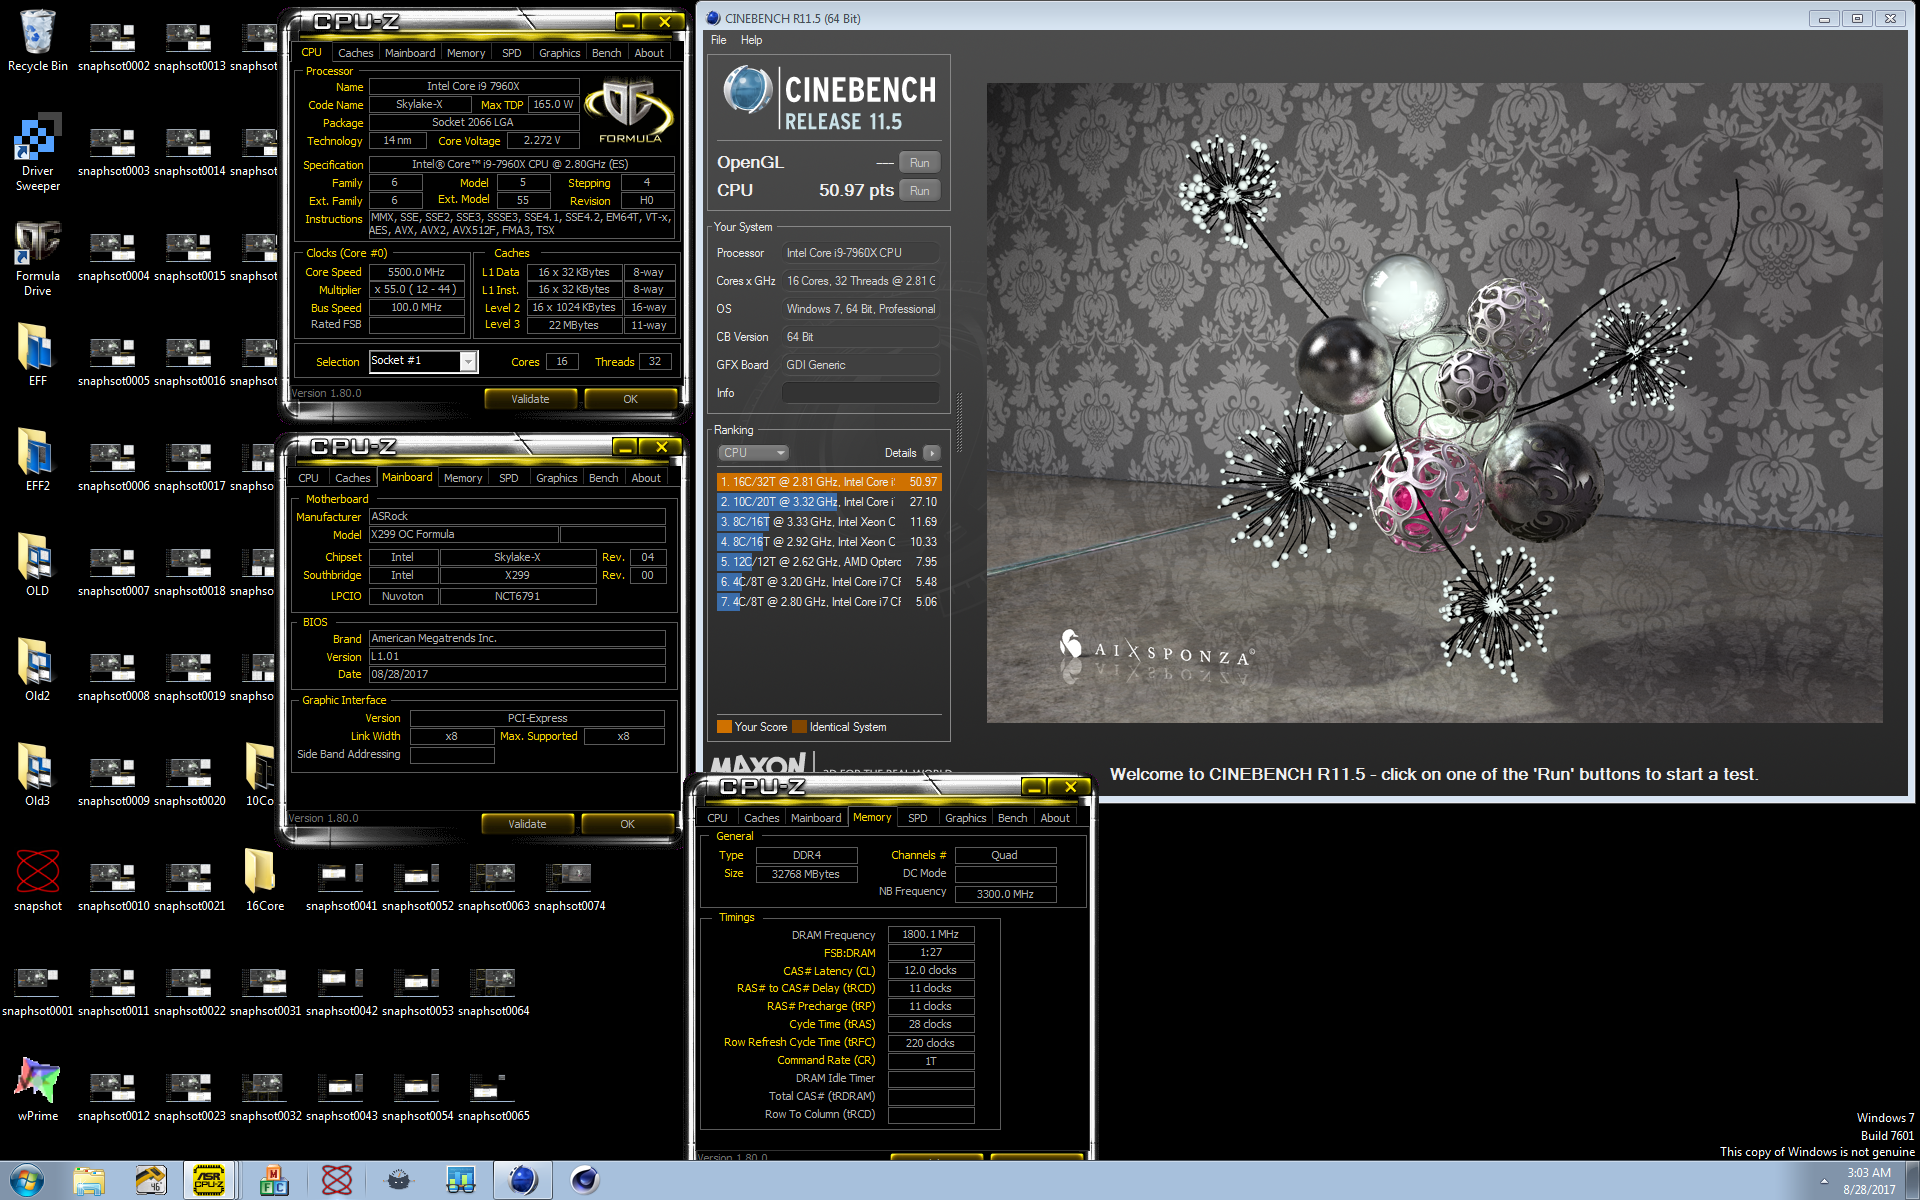Select ranking row 10C/20T @ 3.32 GHz
The width and height of the screenshot is (1920, 1200).
(x=828, y=502)
